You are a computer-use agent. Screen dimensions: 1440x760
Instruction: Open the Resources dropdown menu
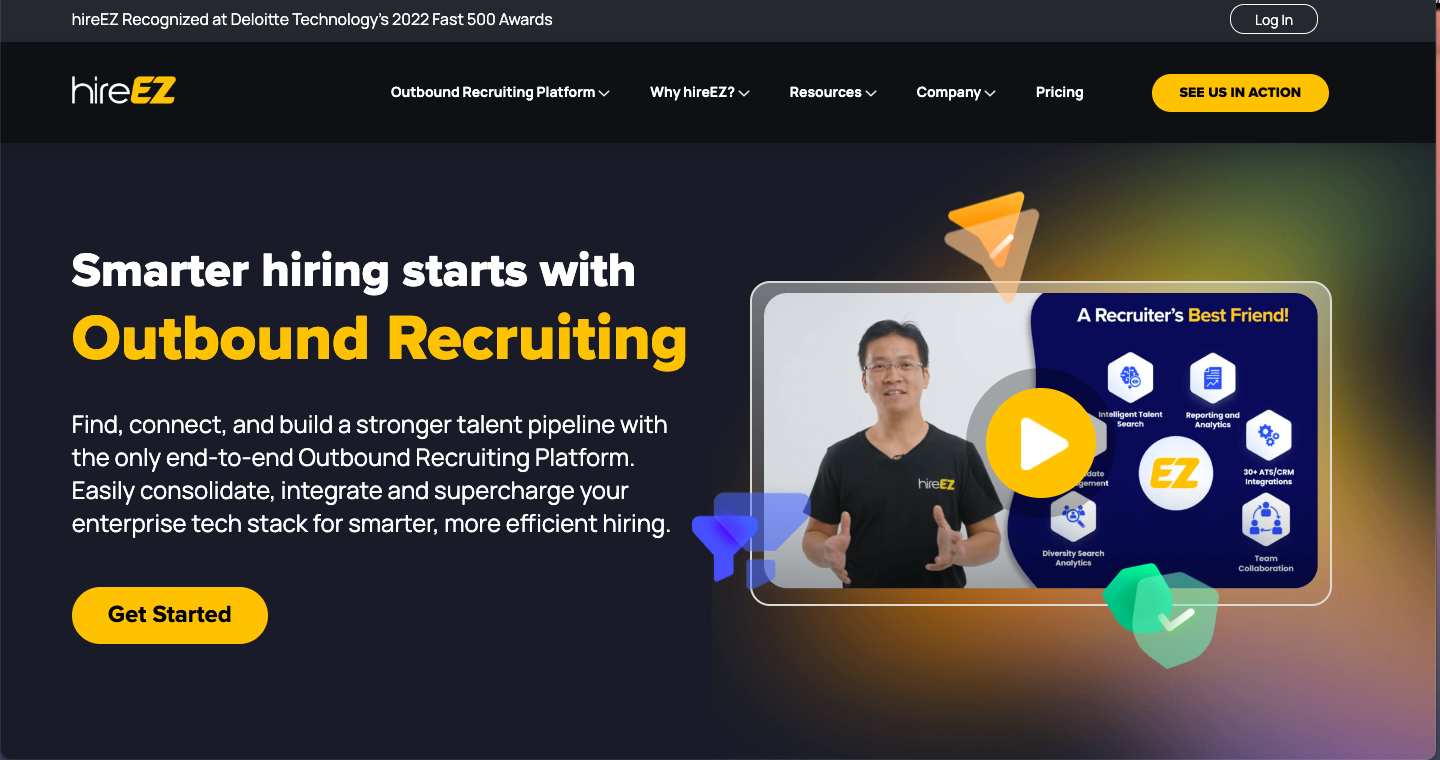pyautogui.click(x=833, y=92)
